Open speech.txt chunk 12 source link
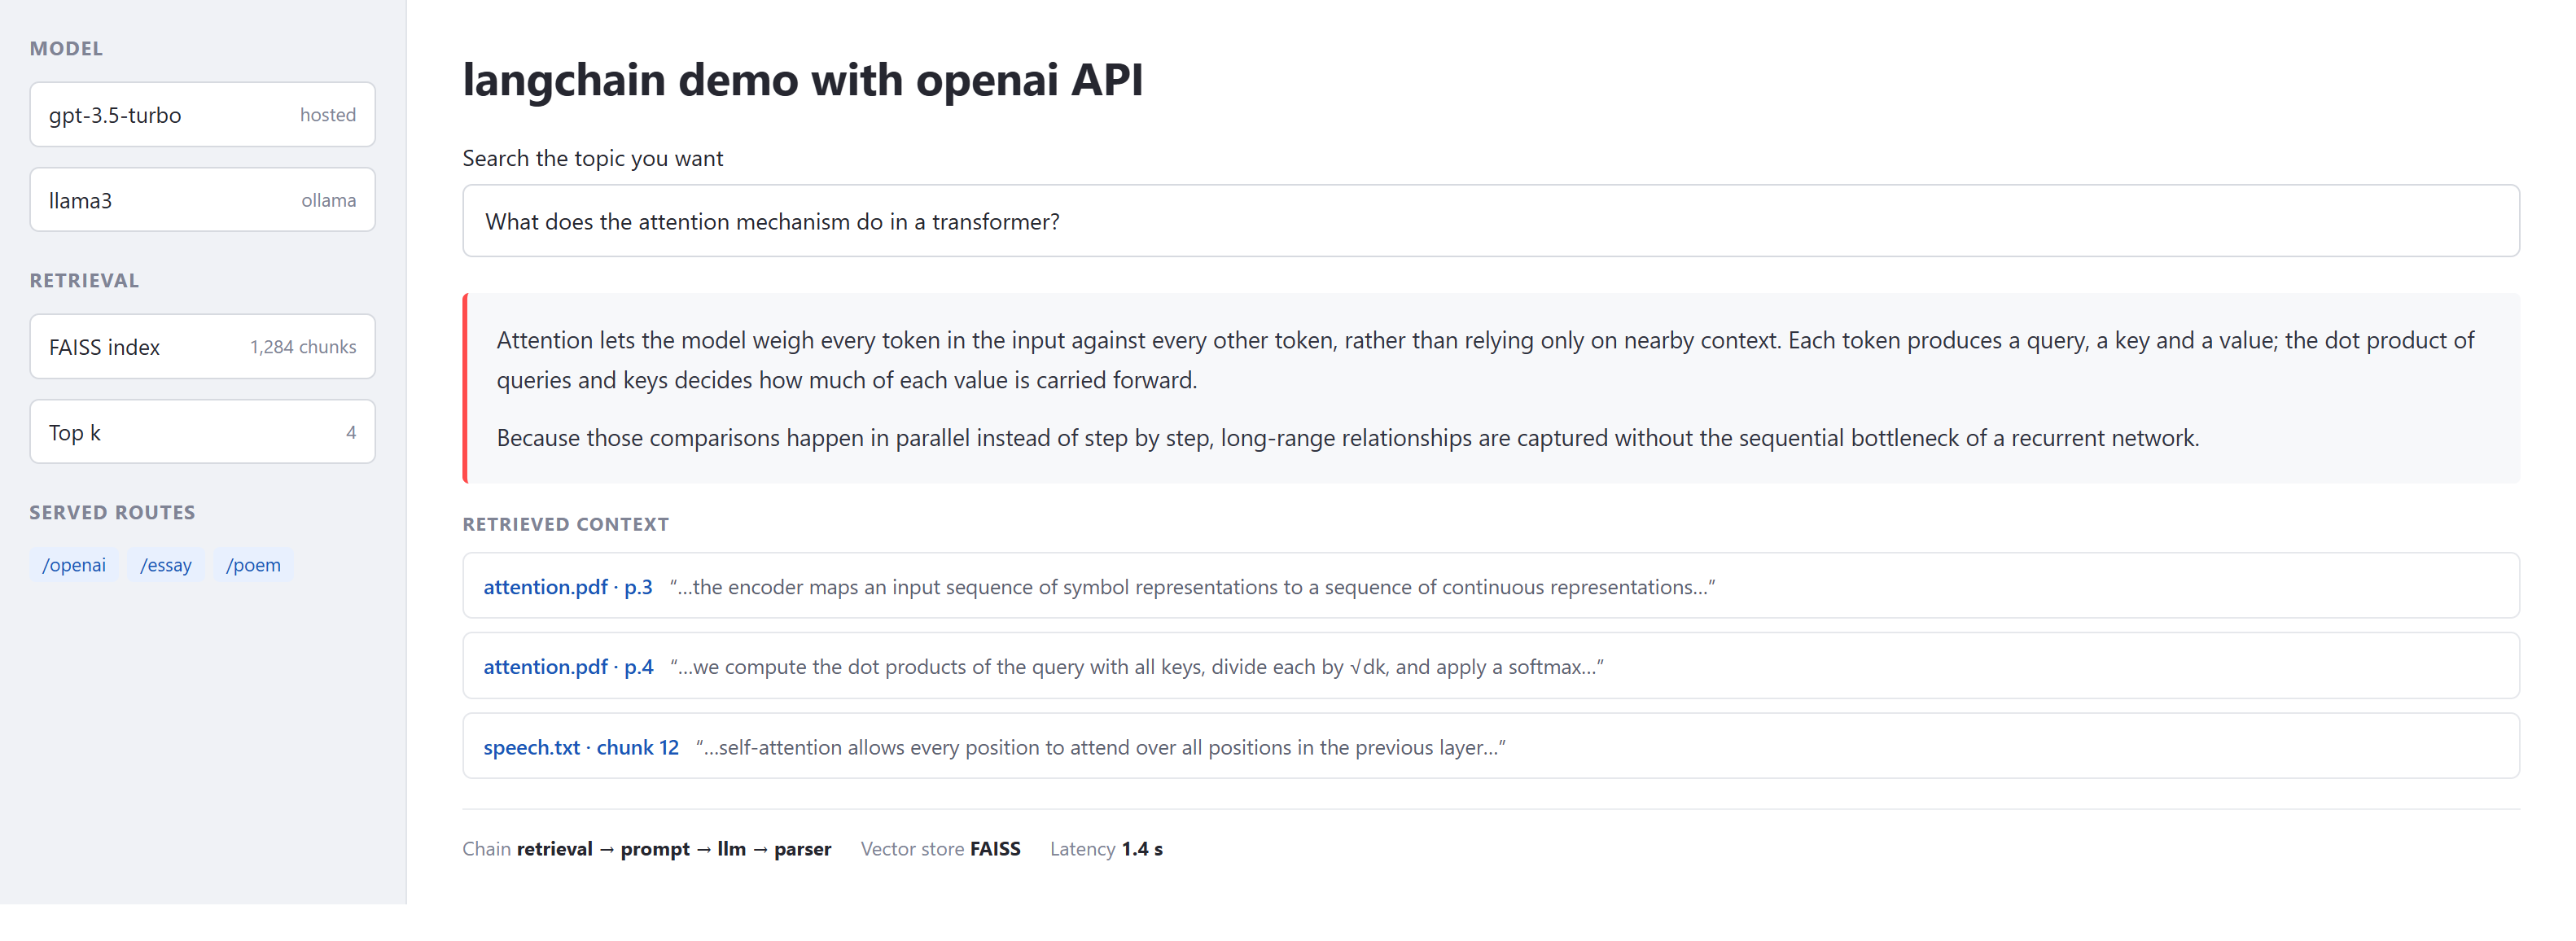This screenshot has width=2576, height=941. (581, 748)
